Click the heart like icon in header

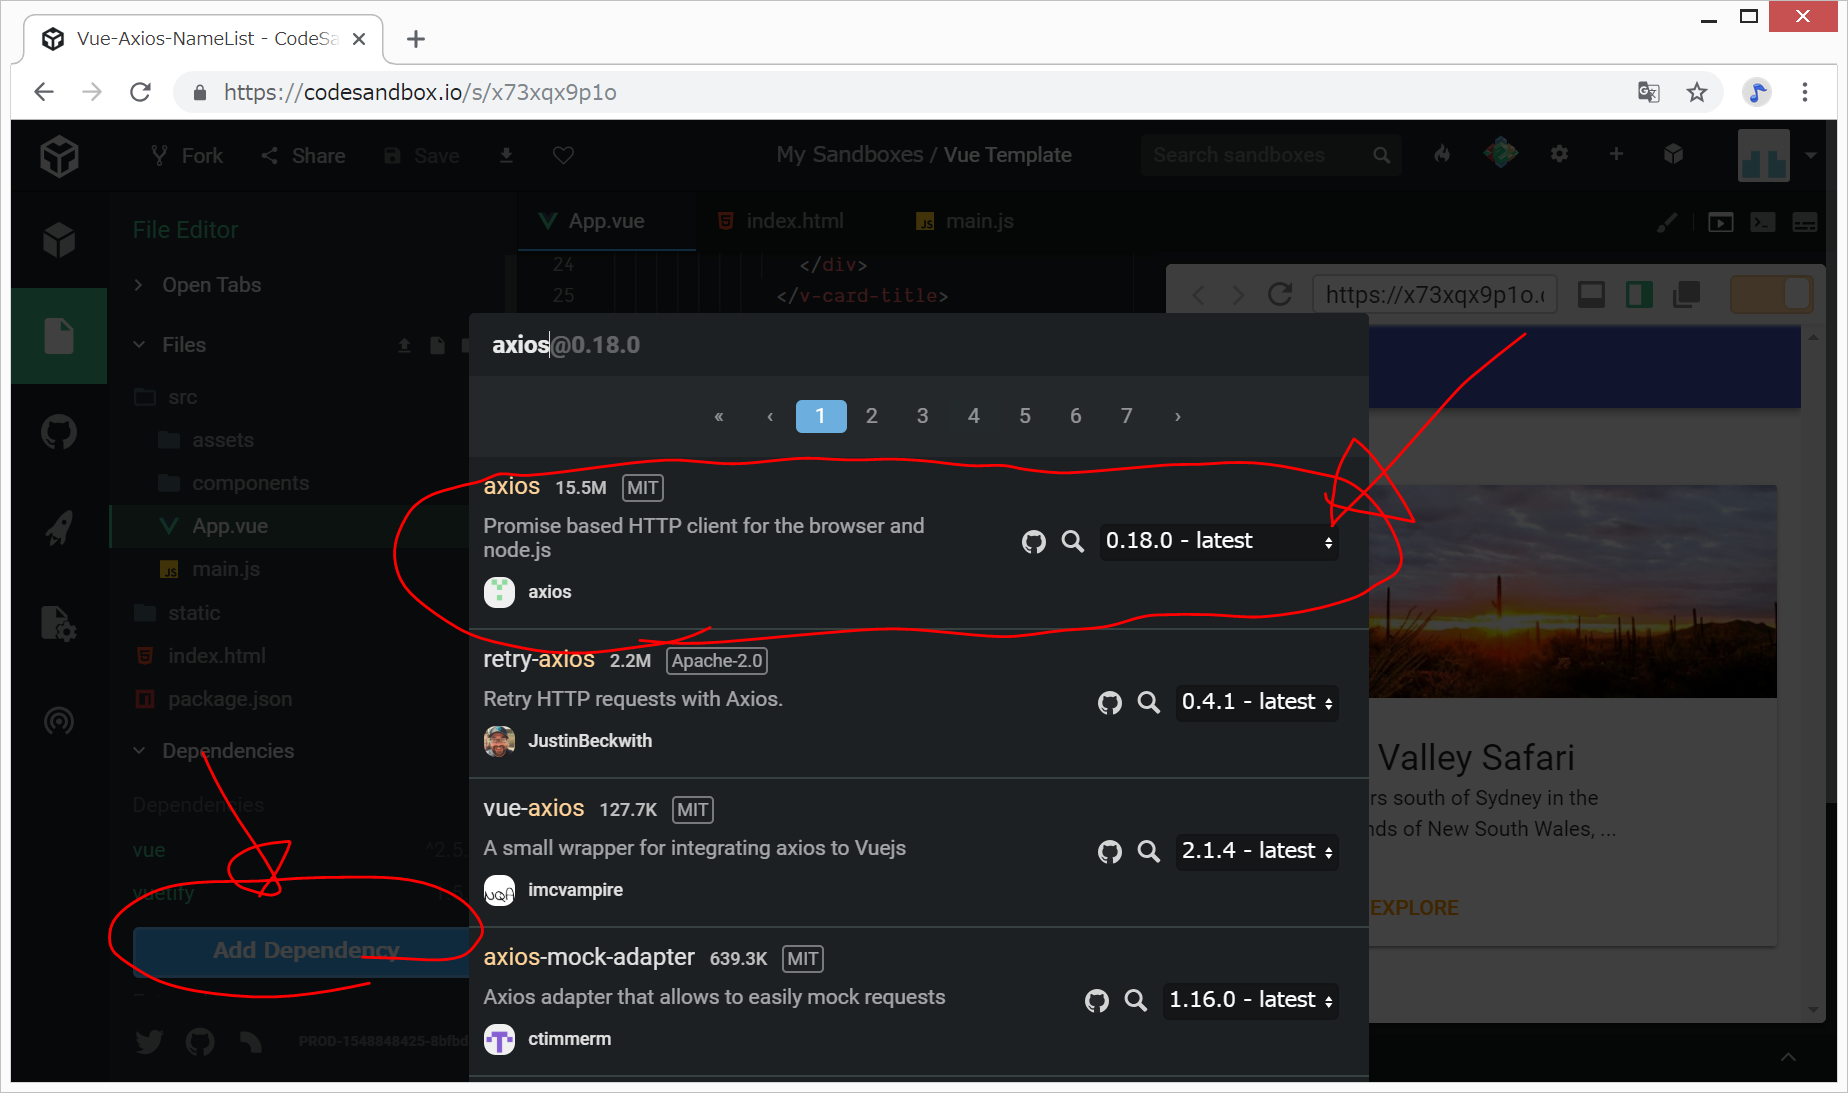(x=563, y=156)
